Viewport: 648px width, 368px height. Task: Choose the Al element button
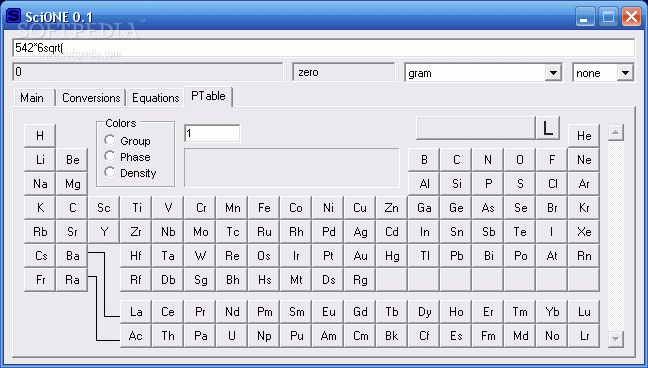tap(424, 184)
